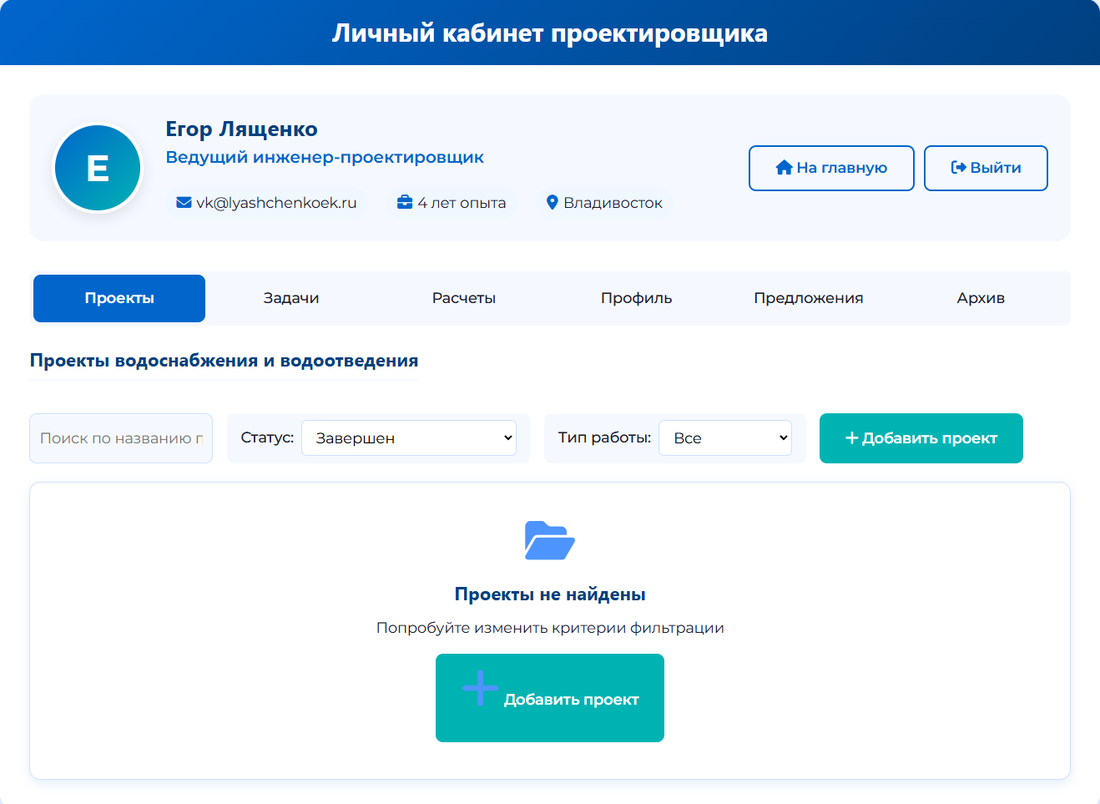
Task: Click the Ведущий инженер-проектировщик job title
Action: pyautogui.click(x=324, y=158)
